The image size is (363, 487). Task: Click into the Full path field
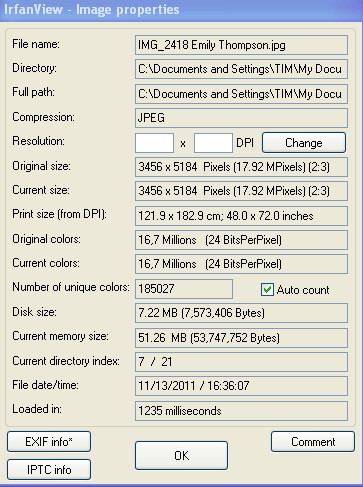point(241,94)
